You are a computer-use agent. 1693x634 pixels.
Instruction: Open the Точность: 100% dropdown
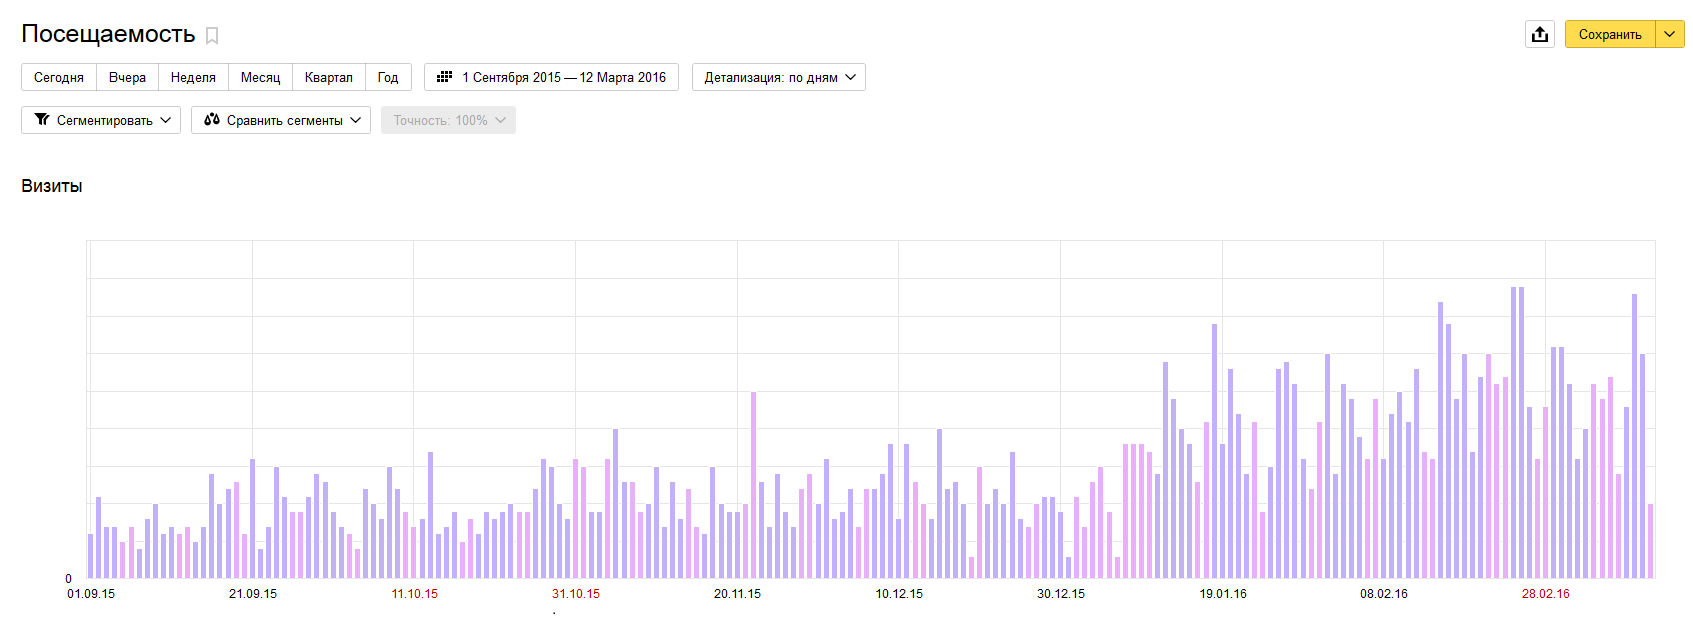(448, 120)
